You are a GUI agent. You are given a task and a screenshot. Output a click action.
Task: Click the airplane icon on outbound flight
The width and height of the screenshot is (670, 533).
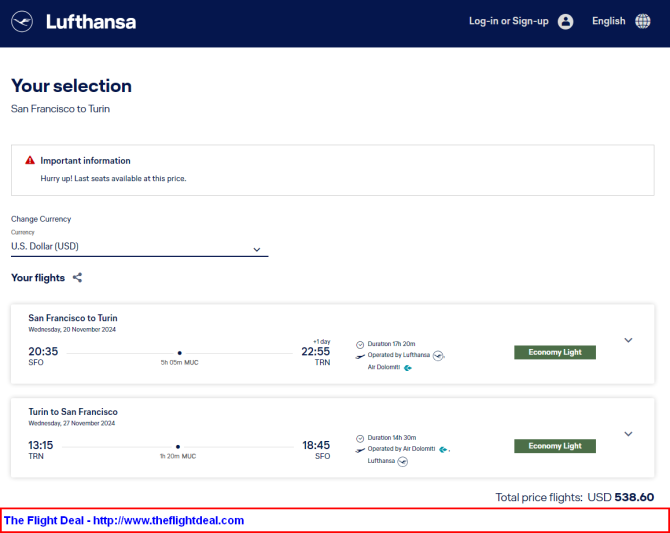click(360, 356)
